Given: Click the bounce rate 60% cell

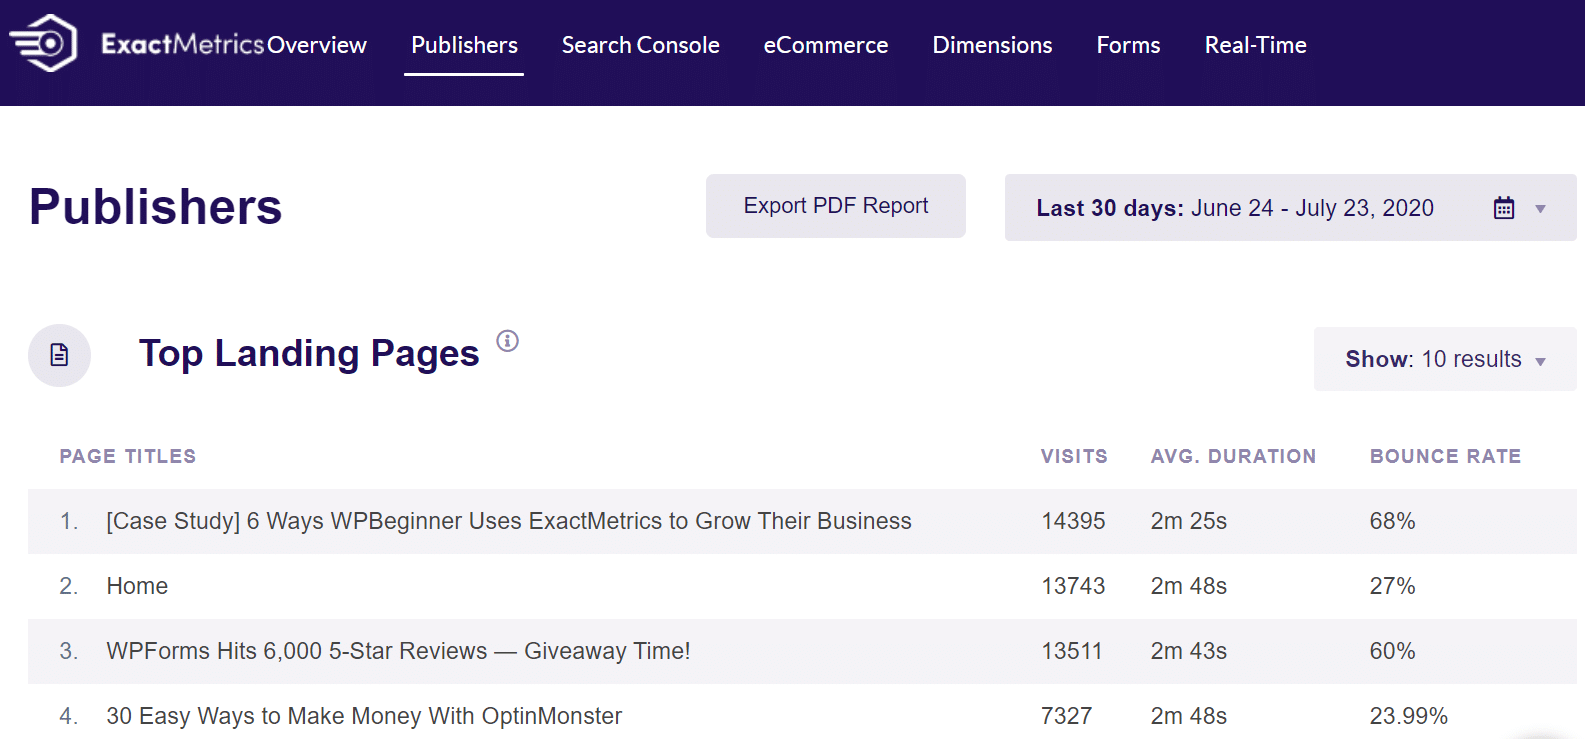Looking at the screenshot, I should pos(1392,651).
